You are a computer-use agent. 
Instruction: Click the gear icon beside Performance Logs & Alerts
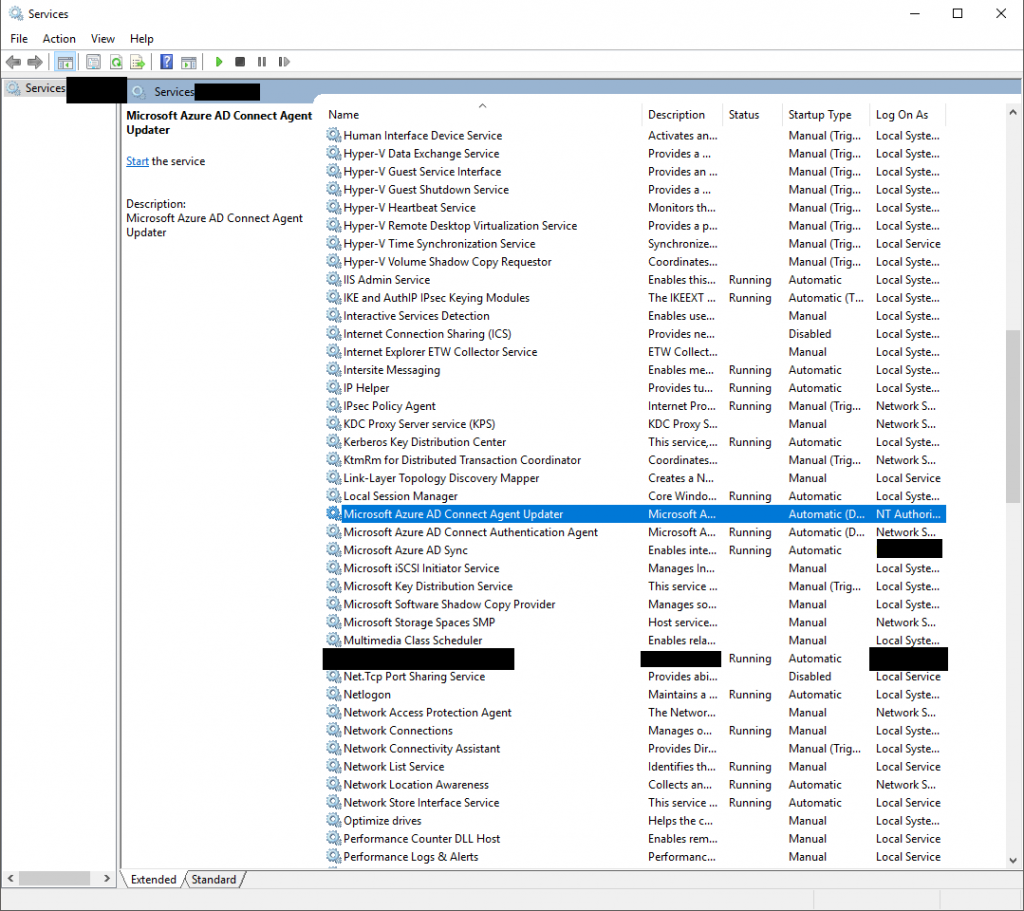pyautogui.click(x=334, y=856)
